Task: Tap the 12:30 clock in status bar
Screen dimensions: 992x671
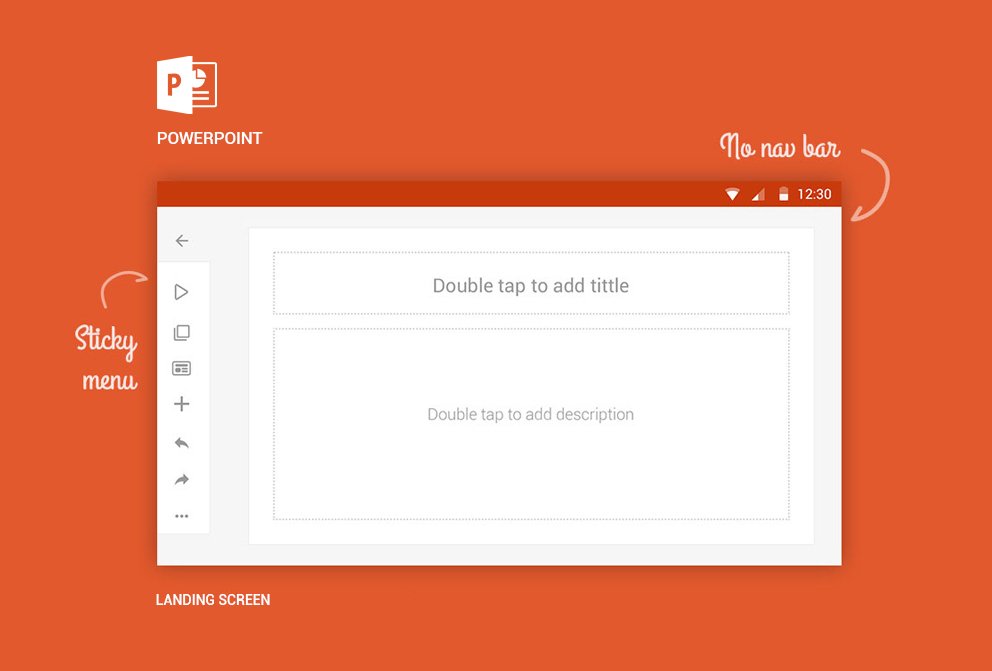Action: click(814, 194)
